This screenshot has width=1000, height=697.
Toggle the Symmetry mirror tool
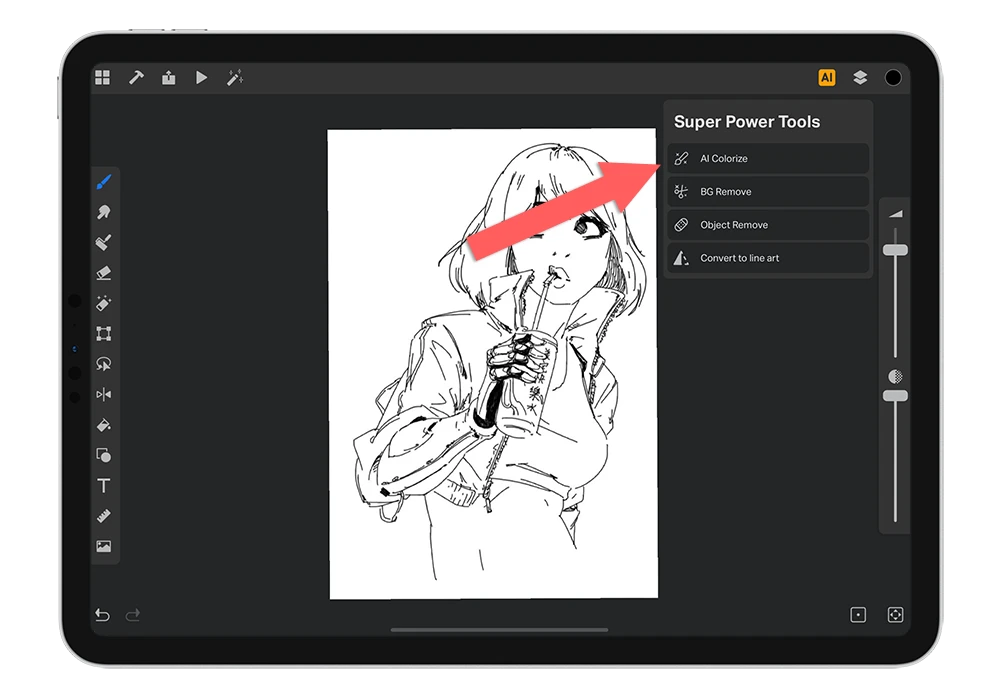(103, 395)
